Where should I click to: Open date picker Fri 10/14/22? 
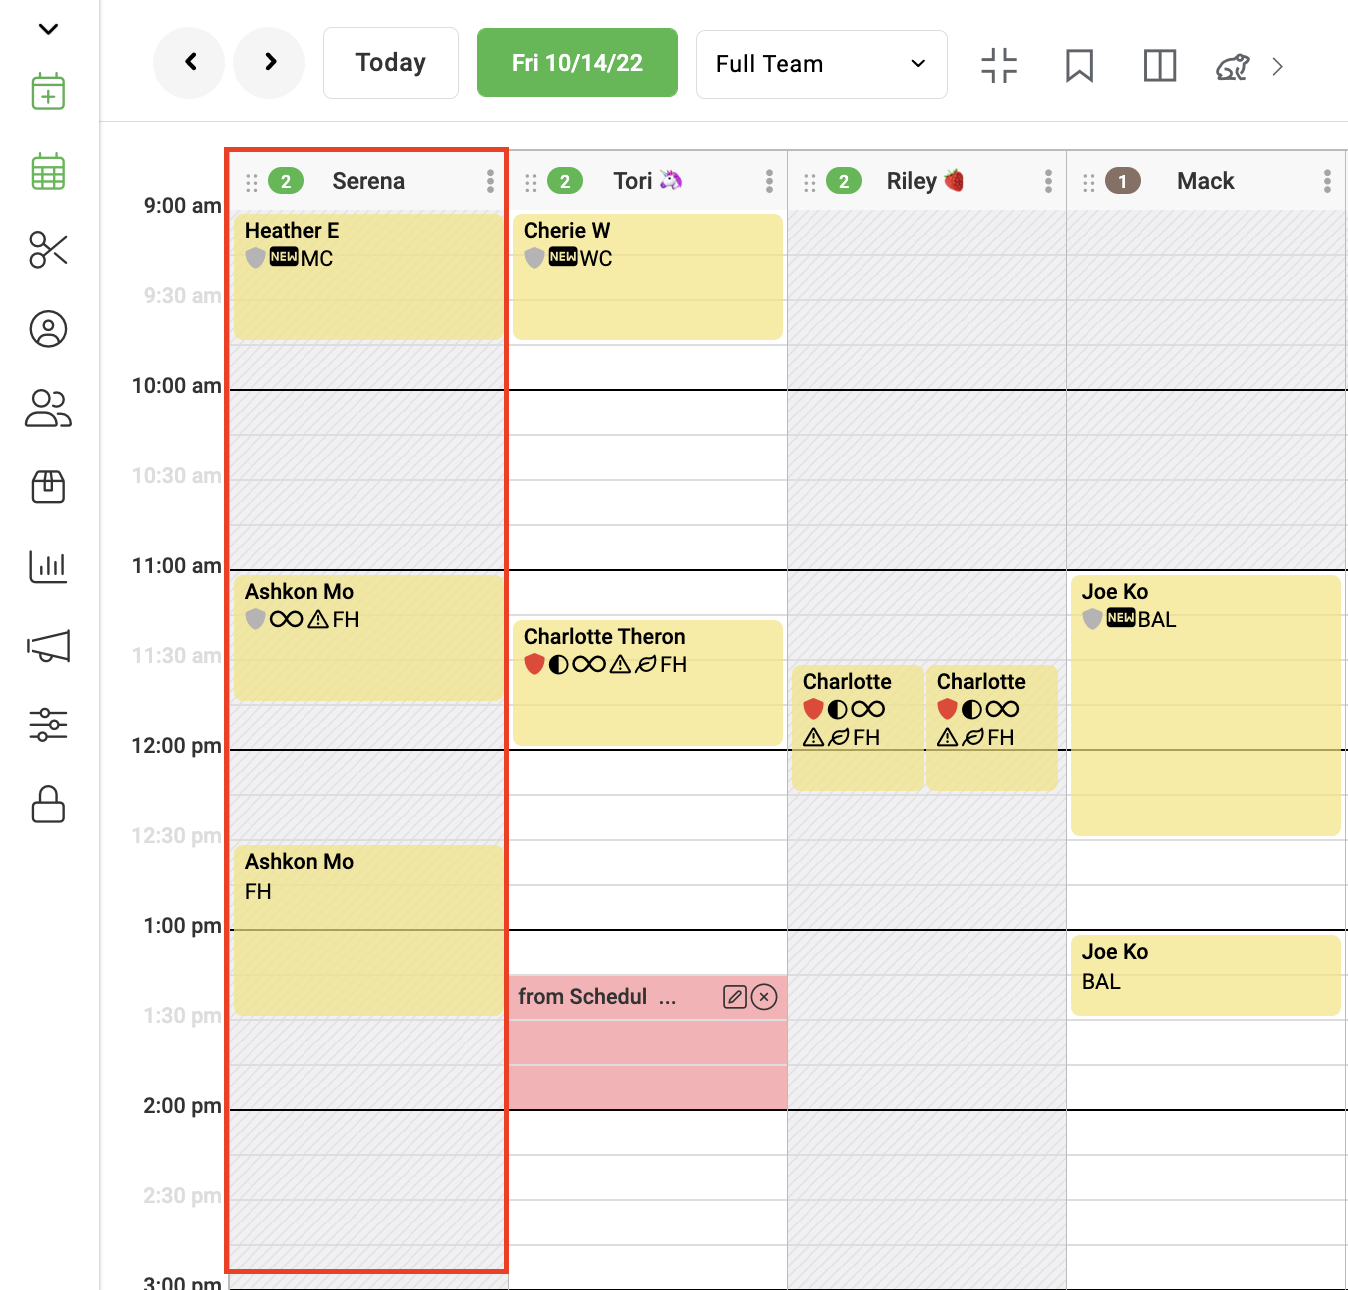577,63
